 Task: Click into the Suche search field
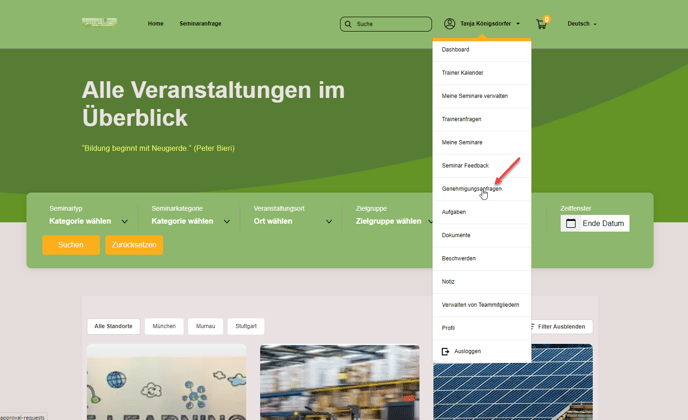(x=392, y=24)
